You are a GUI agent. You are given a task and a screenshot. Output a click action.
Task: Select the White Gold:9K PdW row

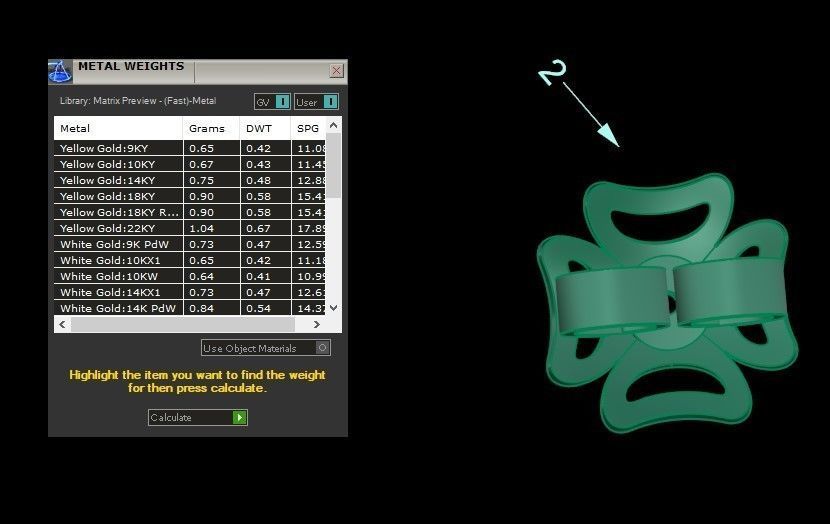(190, 244)
